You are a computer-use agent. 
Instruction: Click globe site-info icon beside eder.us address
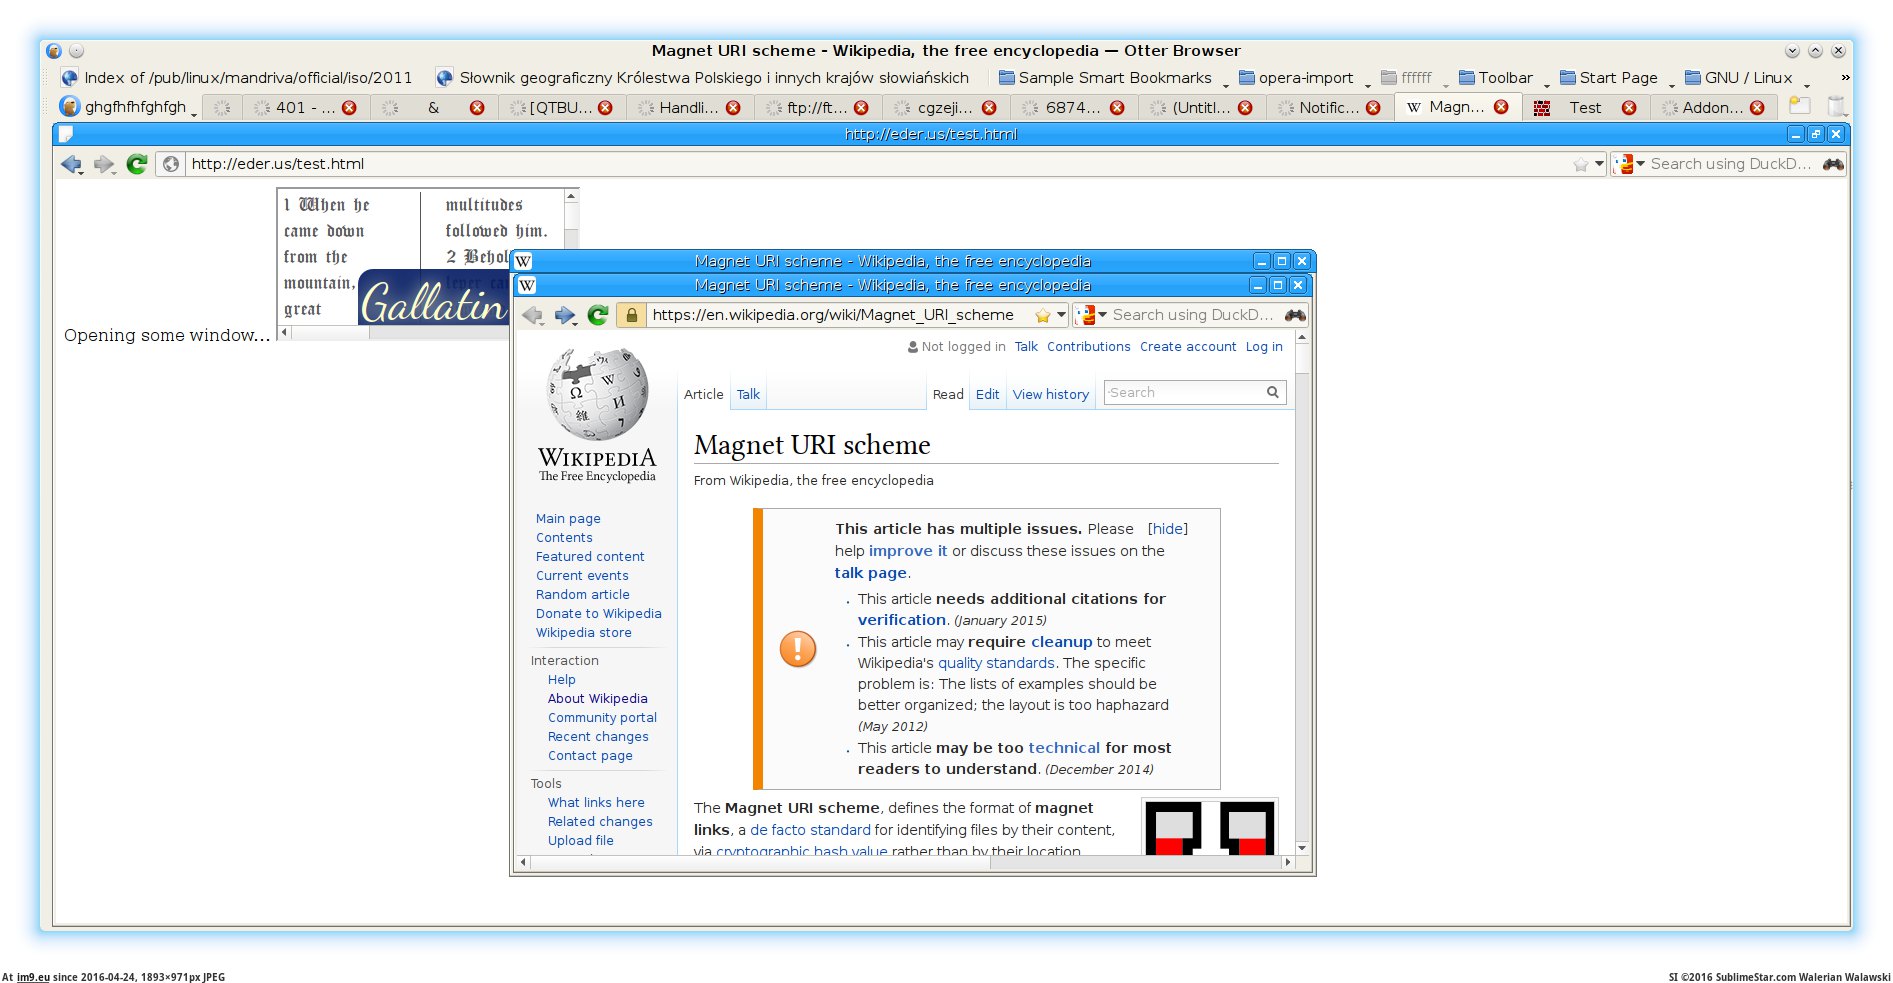[x=171, y=164]
